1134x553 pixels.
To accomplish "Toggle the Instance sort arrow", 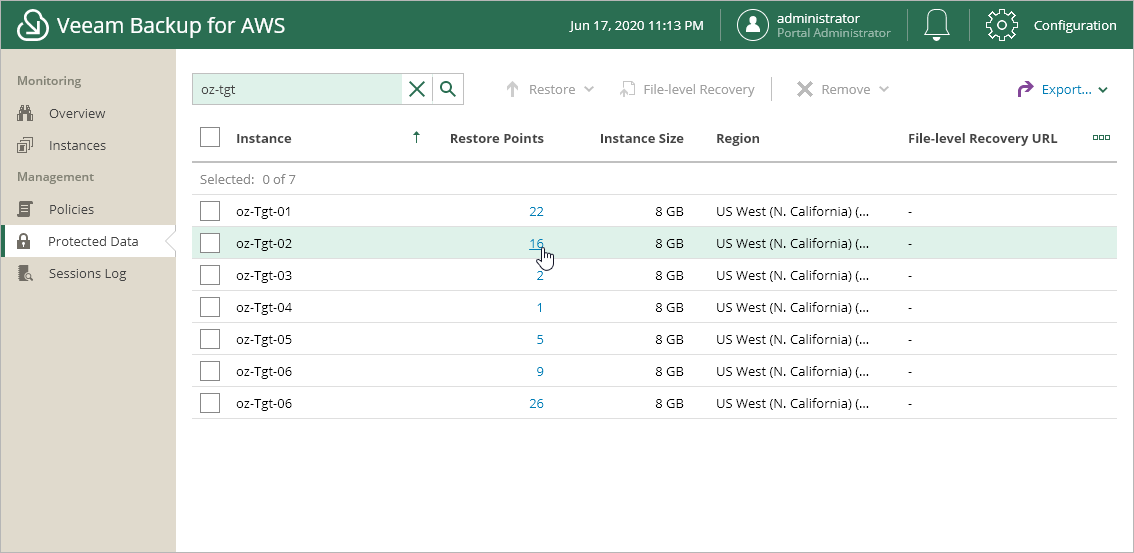I will click(x=416, y=137).
